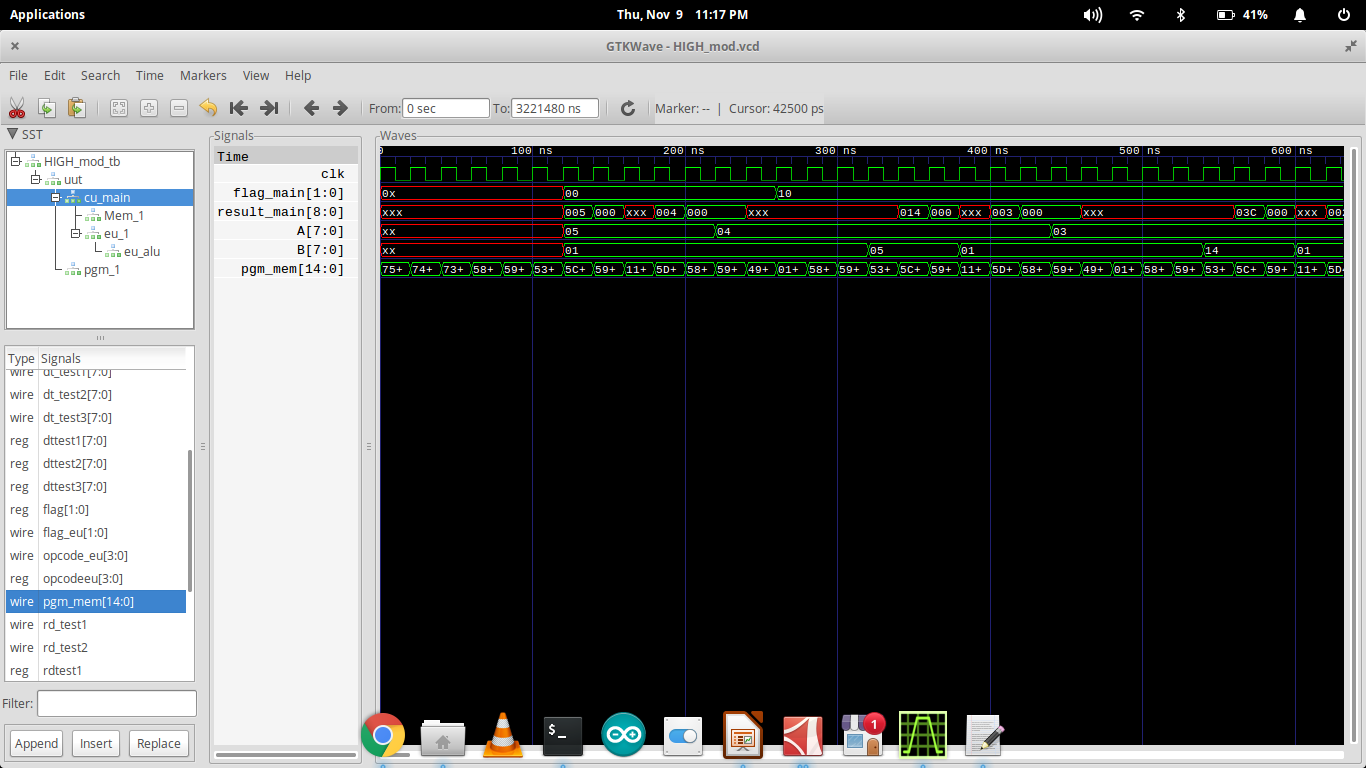The width and height of the screenshot is (1366, 768).
Task: Collapse the cu_main tree node
Action: pos(57,197)
